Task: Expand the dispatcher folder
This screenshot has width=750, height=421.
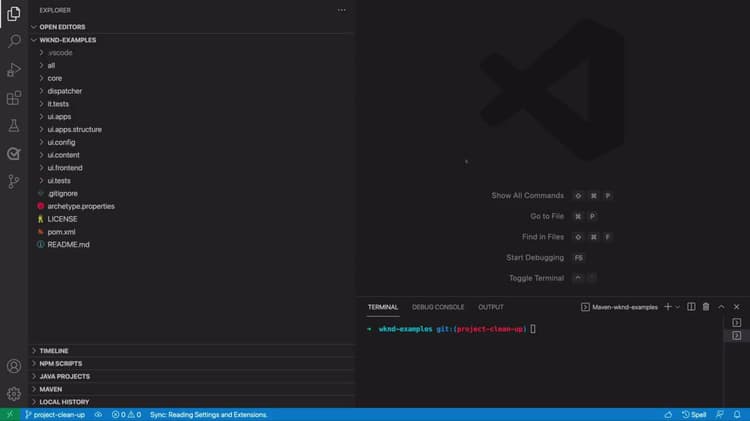Action: [x=191, y=91]
